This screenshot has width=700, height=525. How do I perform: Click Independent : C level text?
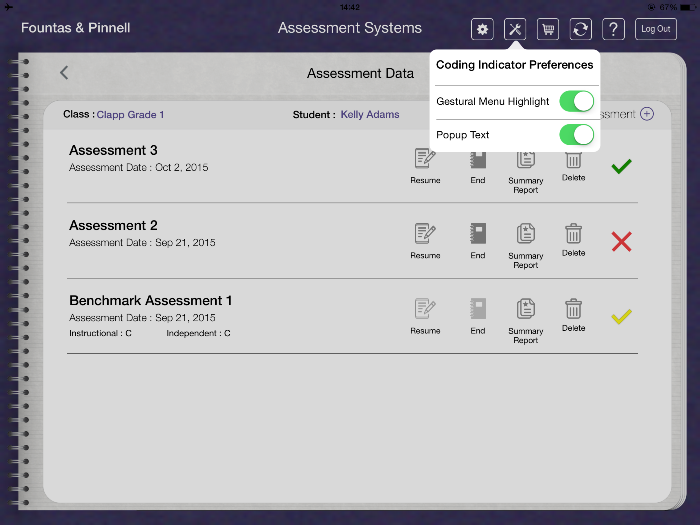(198, 333)
